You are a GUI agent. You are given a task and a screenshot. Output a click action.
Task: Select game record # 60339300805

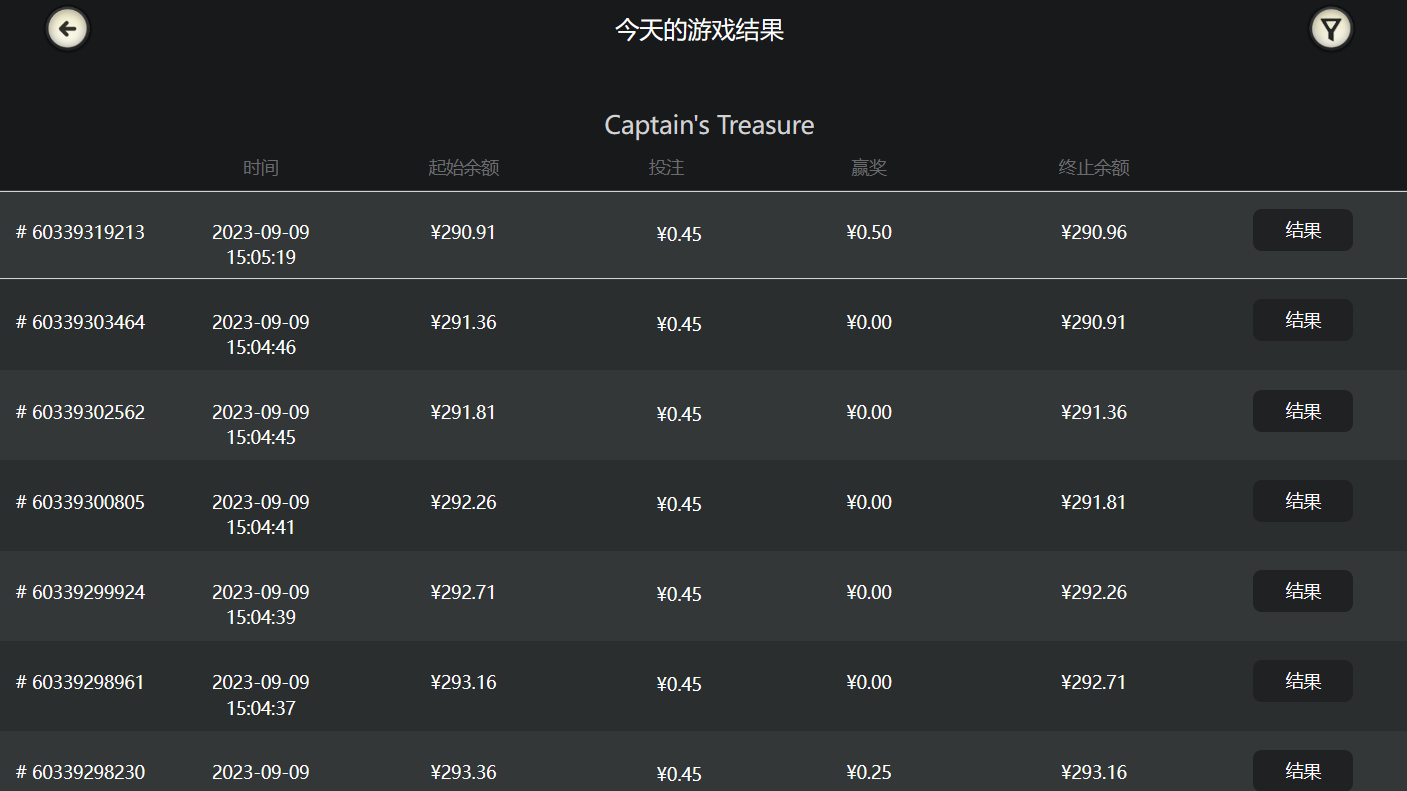point(81,503)
